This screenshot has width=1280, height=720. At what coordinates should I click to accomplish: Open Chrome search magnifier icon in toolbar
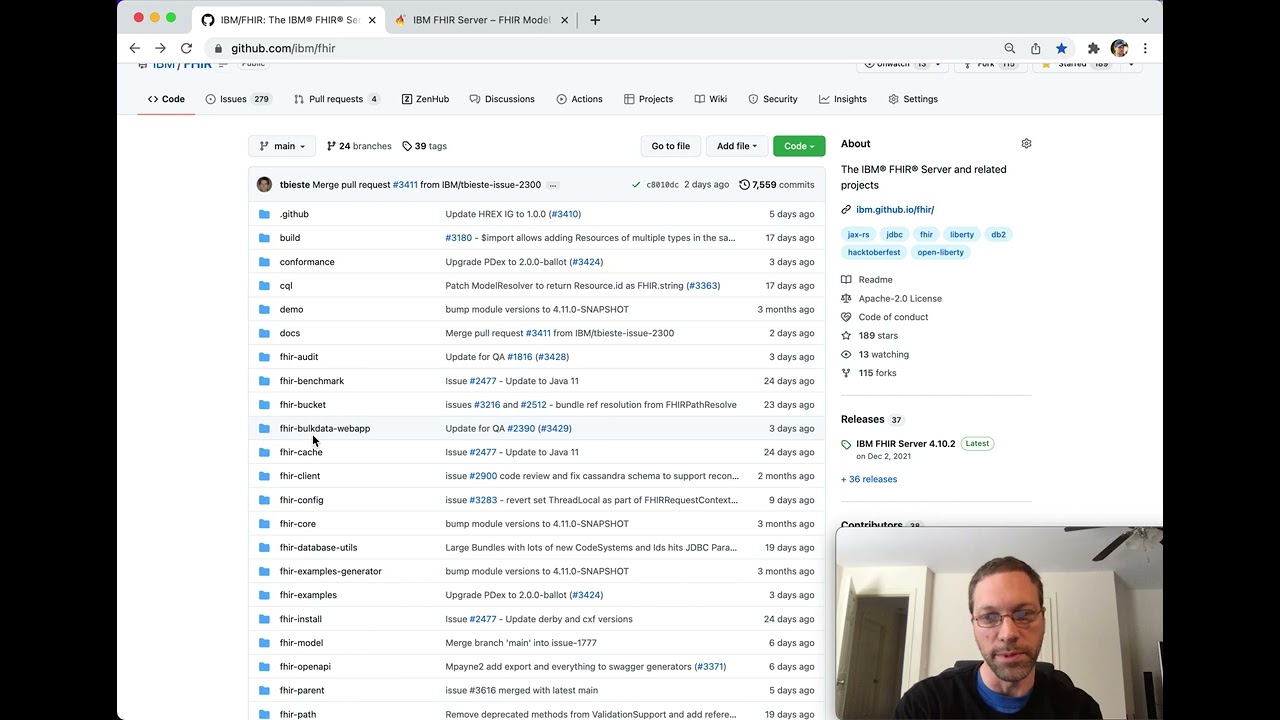(x=1010, y=48)
